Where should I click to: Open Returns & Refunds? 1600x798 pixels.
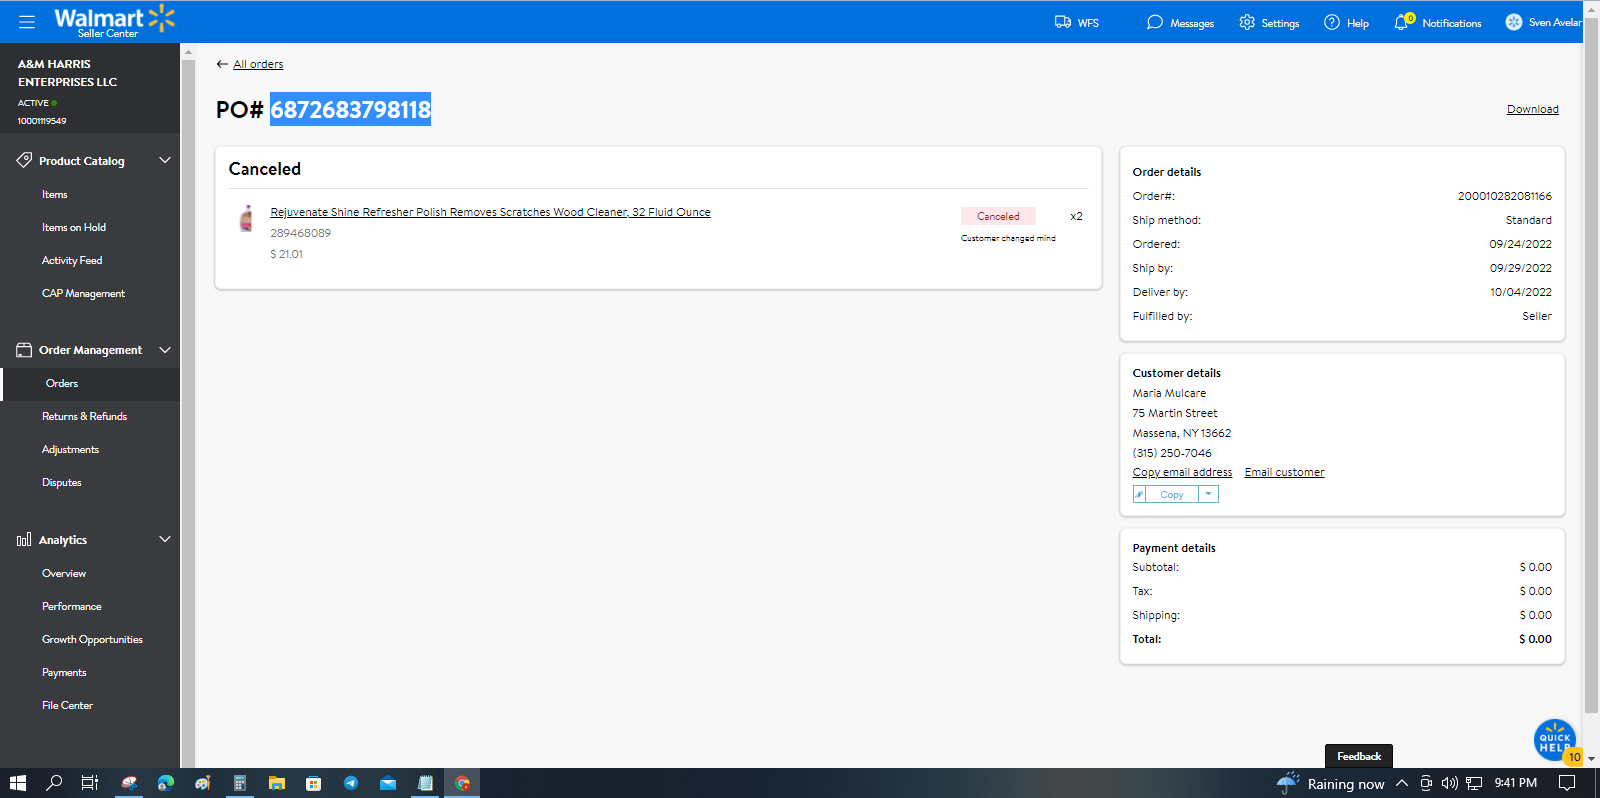pos(84,416)
